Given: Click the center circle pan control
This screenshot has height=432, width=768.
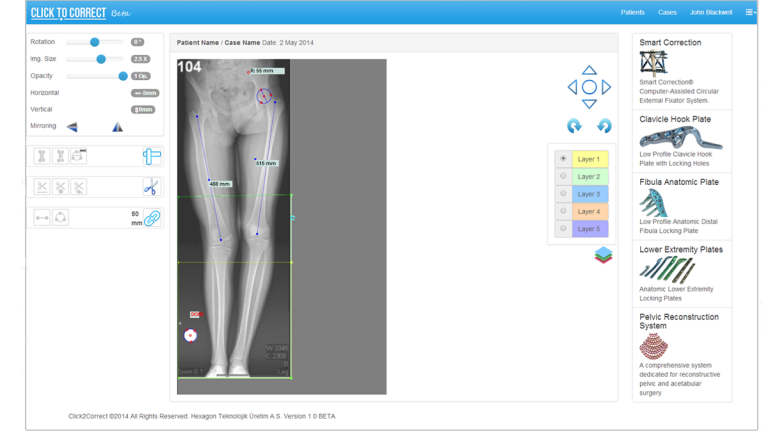Looking at the screenshot, I should tap(589, 87).
